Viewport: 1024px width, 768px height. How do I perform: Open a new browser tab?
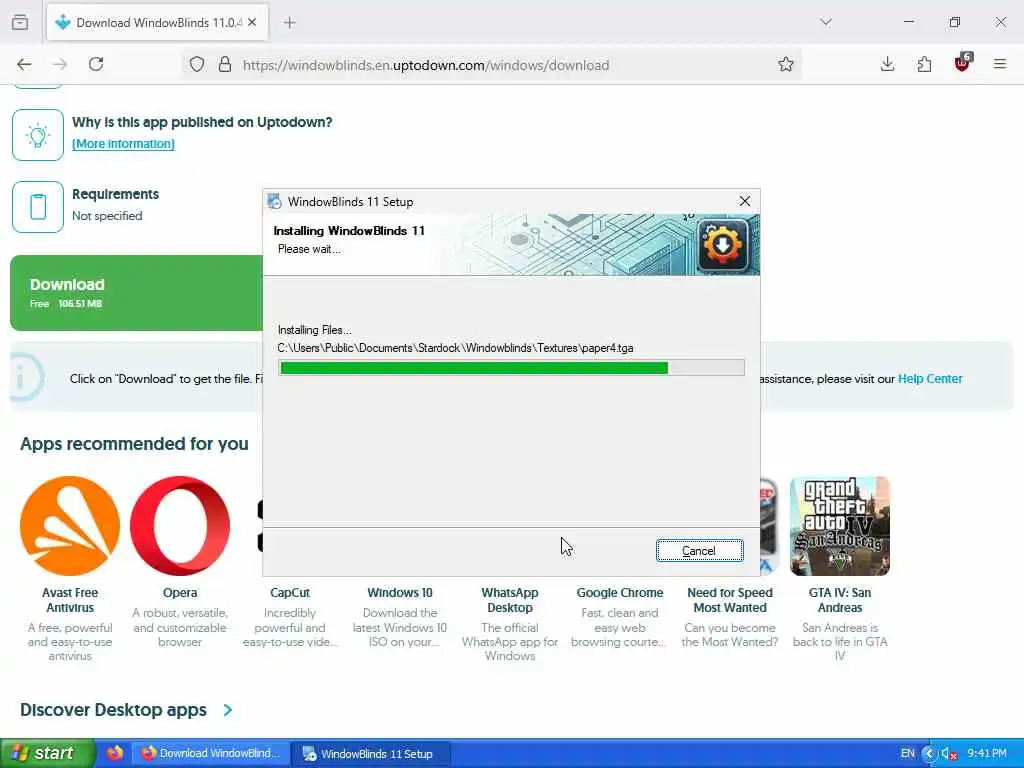point(290,23)
